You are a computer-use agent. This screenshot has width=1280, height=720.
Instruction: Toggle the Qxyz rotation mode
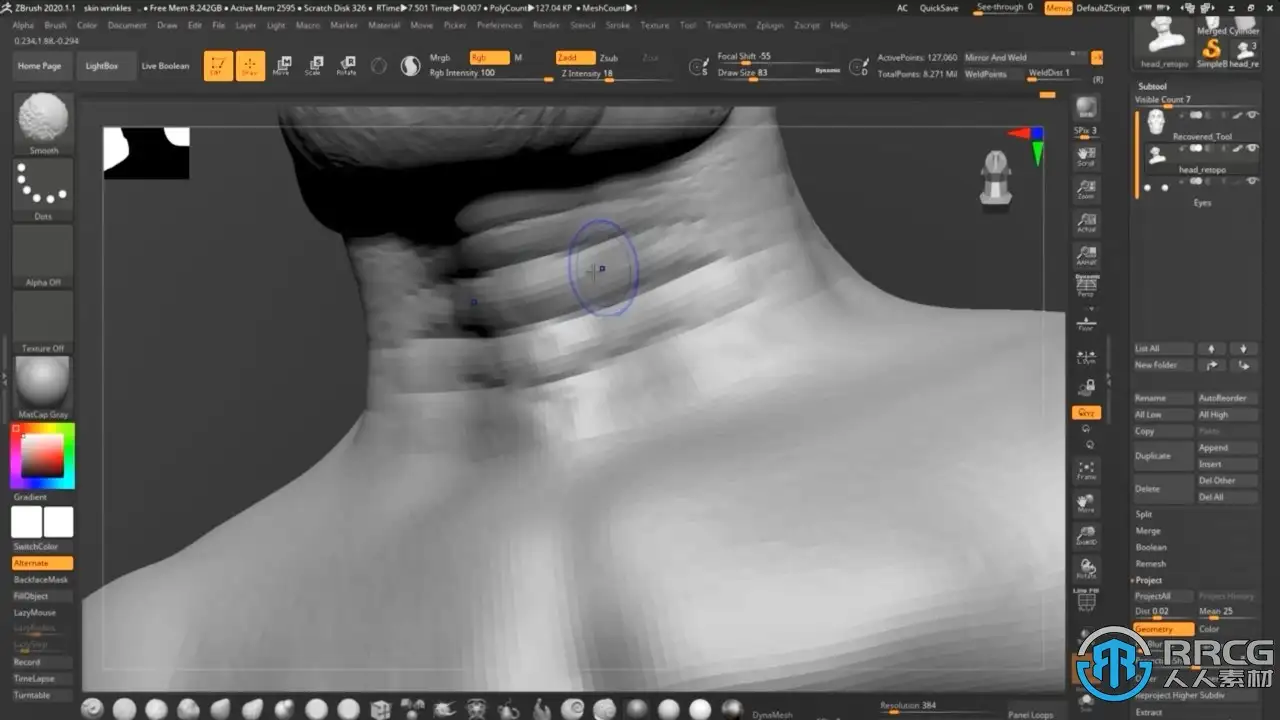coord(1086,412)
